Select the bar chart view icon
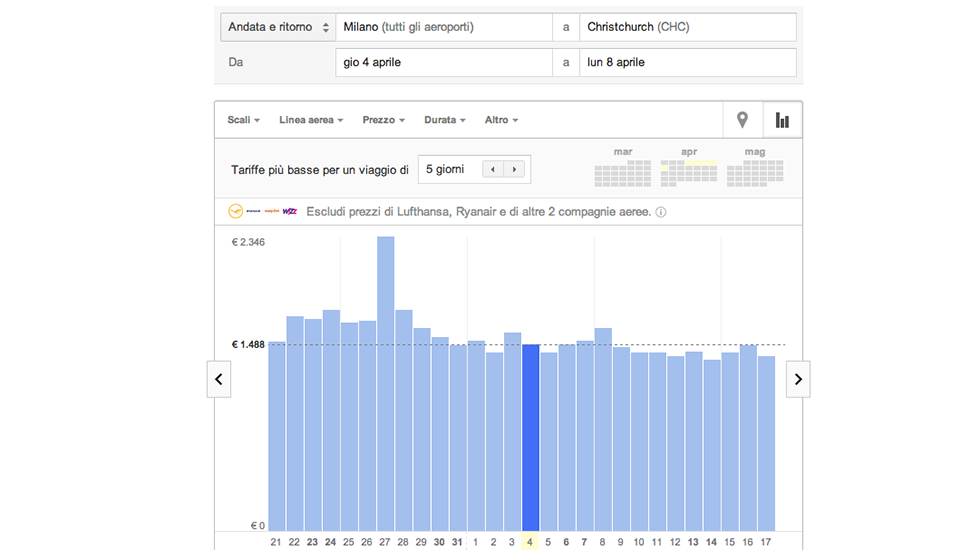This screenshot has height=550, width=980. tap(782, 120)
